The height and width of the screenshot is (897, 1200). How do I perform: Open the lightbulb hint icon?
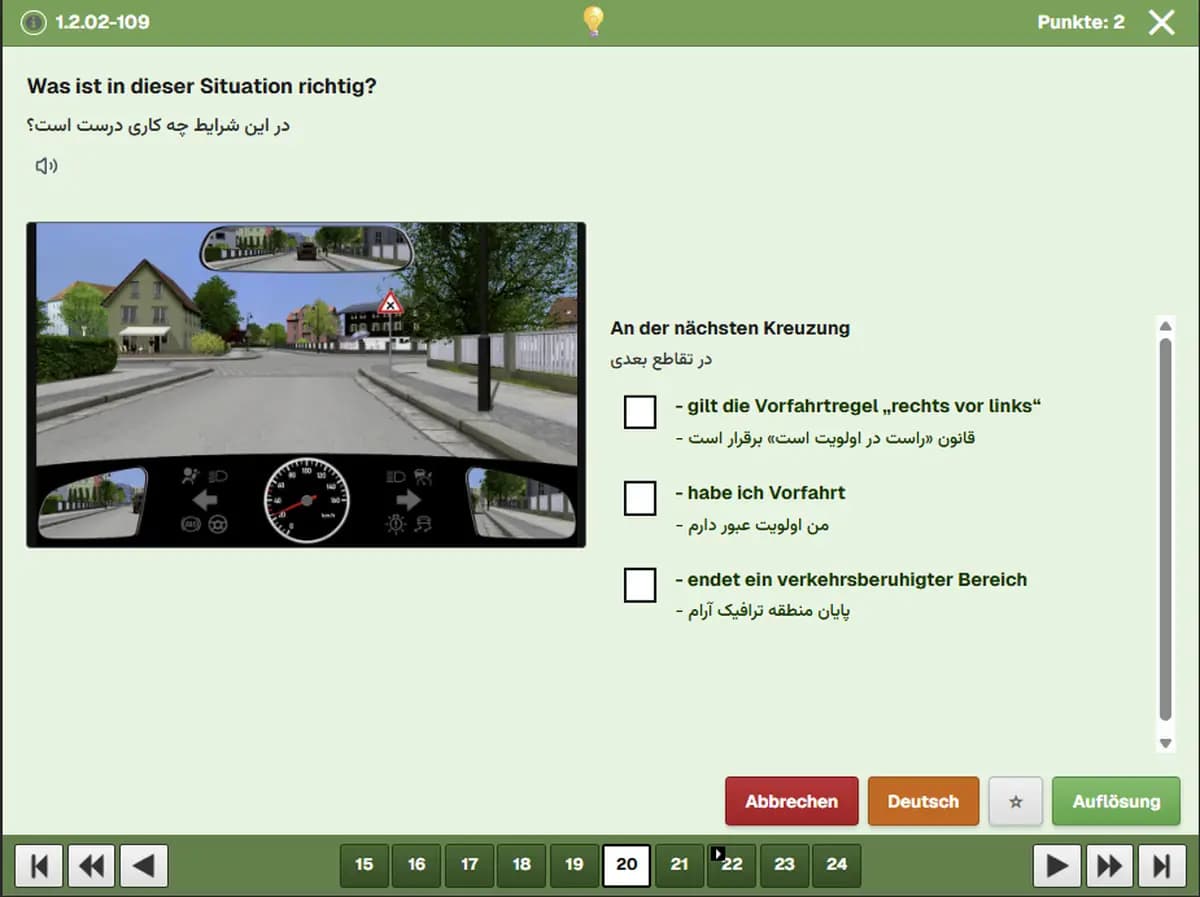click(x=594, y=21)
